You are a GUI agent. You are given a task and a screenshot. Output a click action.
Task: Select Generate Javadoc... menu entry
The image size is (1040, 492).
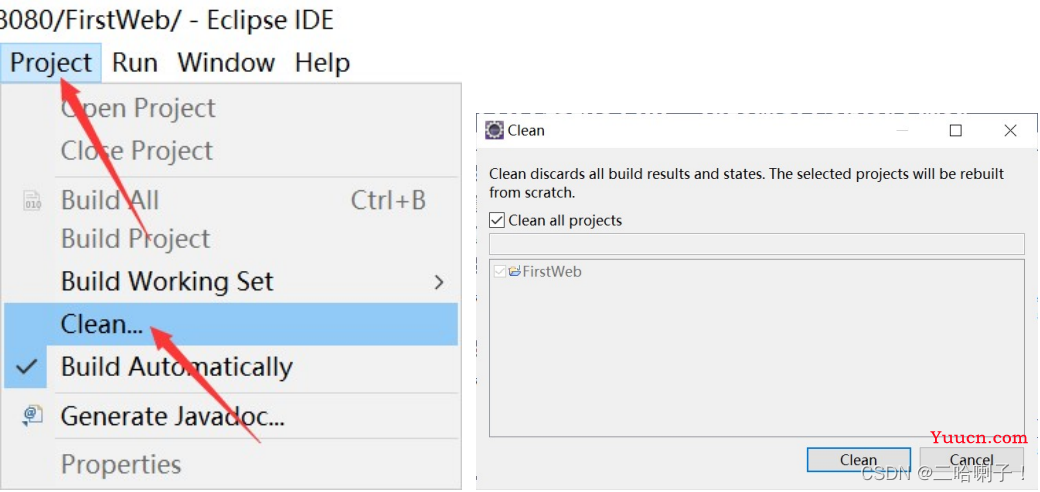[x=172, y=416]
